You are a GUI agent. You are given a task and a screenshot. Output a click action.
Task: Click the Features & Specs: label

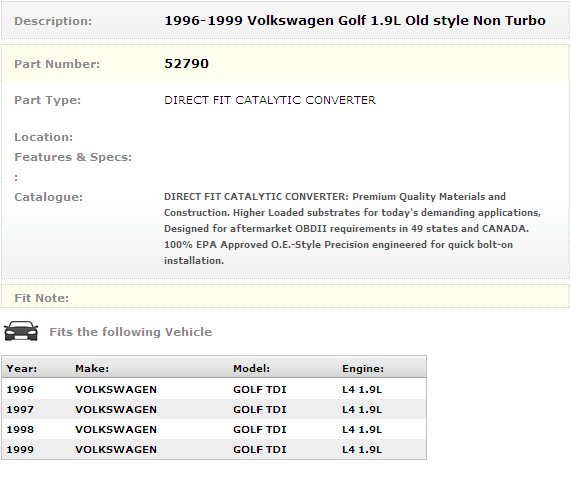[x=73, y=157]
